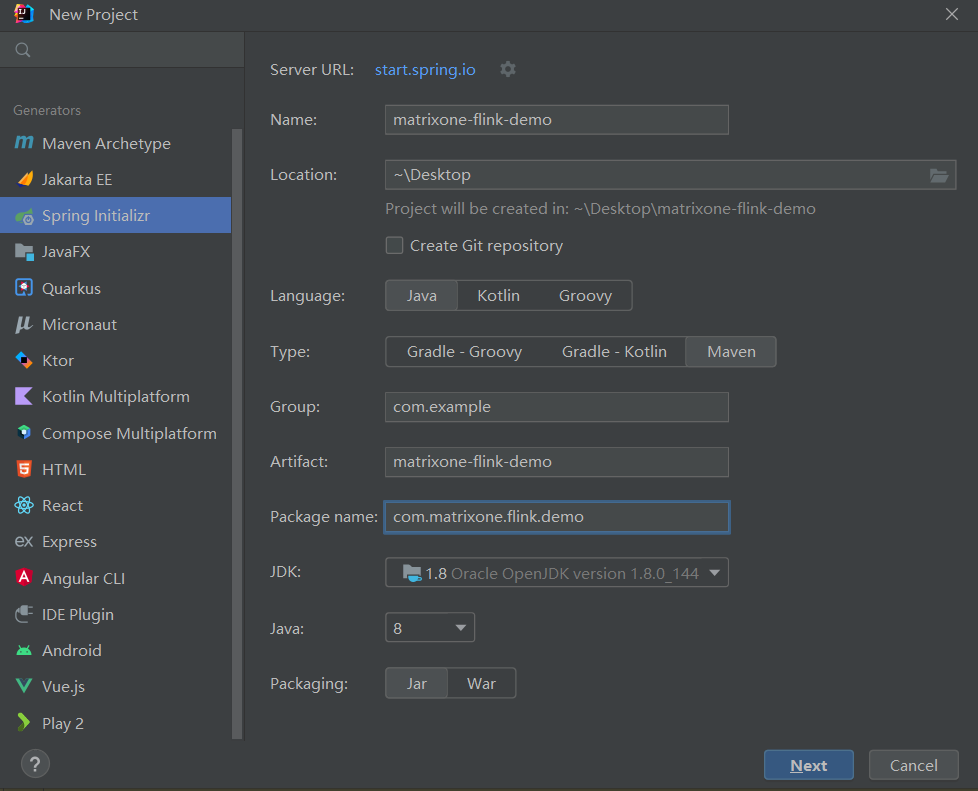Image resolution: width=978 pixels, height=791 pixels.
Task: Switch language to Kotlin
Action: 498,296
